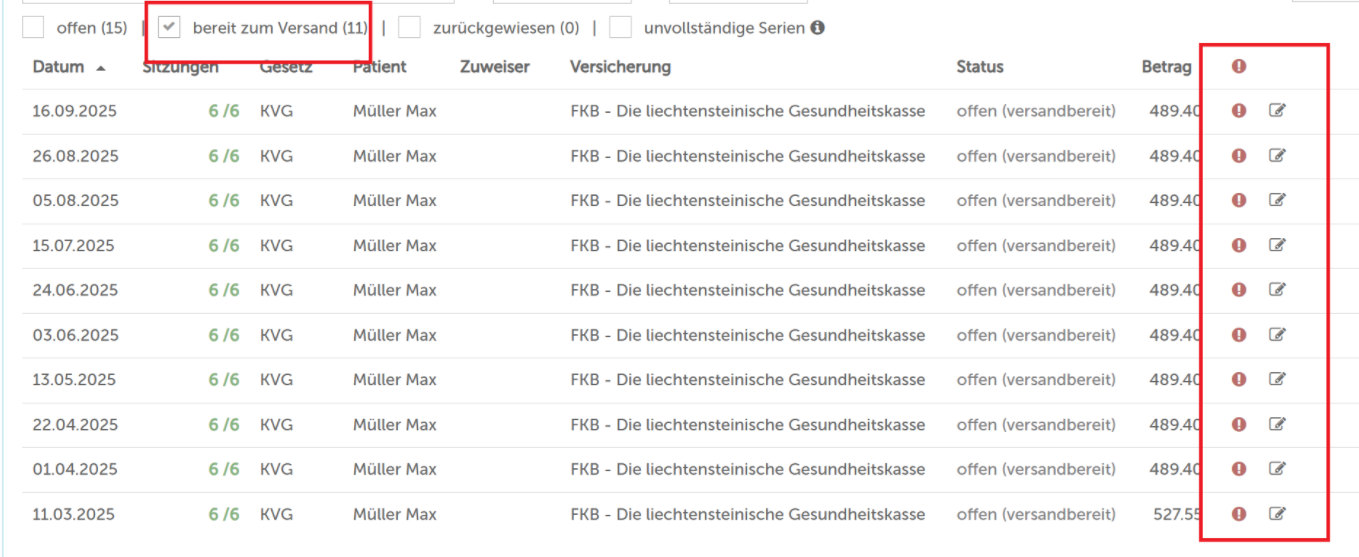Open edit icon for 26.08.2025 invoice

tap(1276, 155)
